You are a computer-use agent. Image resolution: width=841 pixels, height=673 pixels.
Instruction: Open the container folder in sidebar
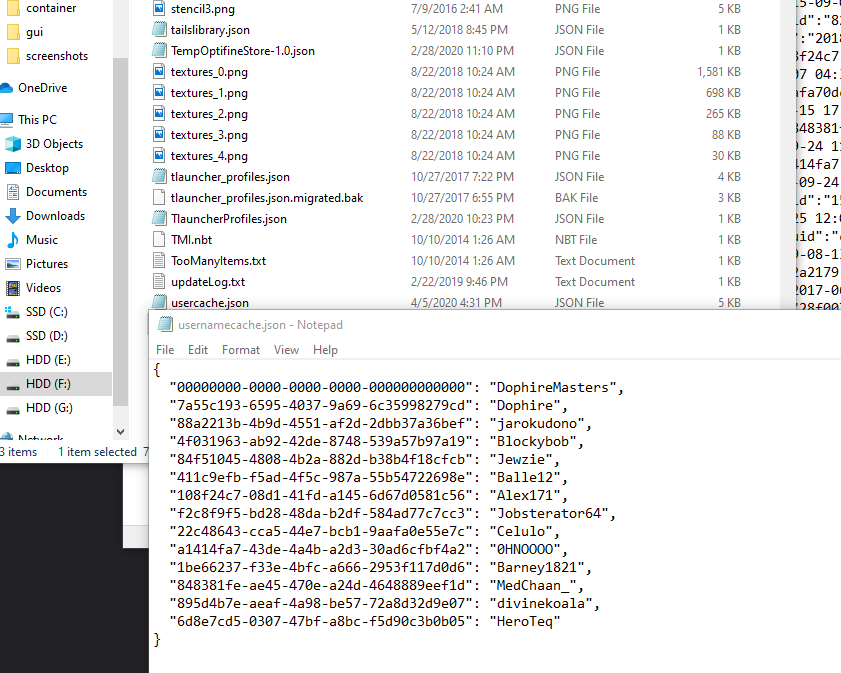[51, 8]
